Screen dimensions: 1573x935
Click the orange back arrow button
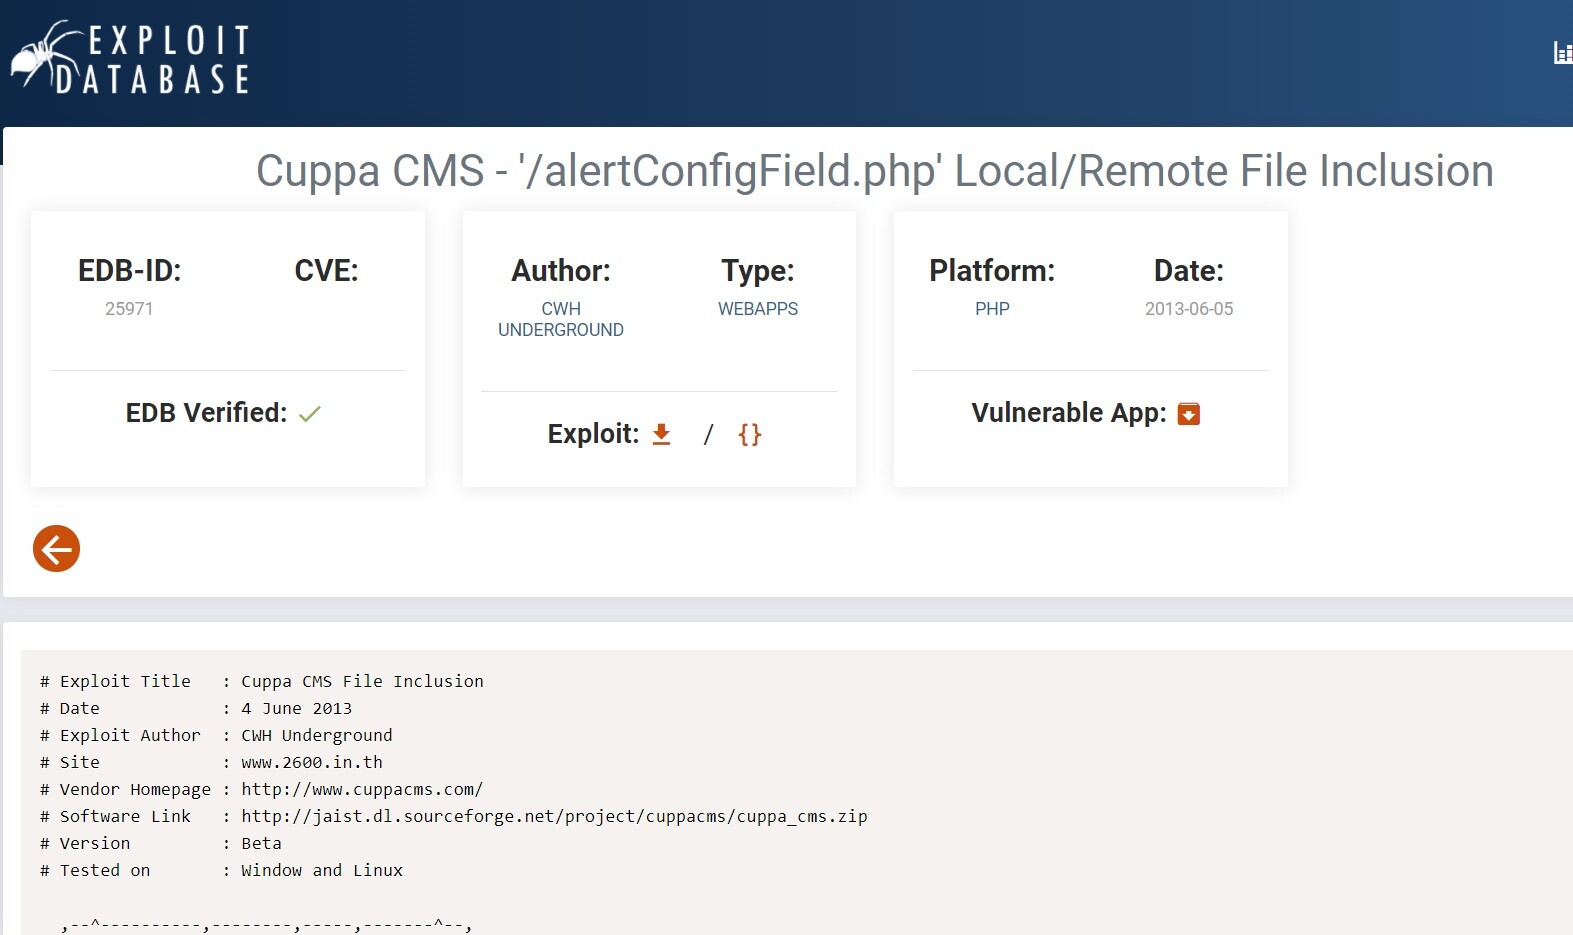point(56,549)
